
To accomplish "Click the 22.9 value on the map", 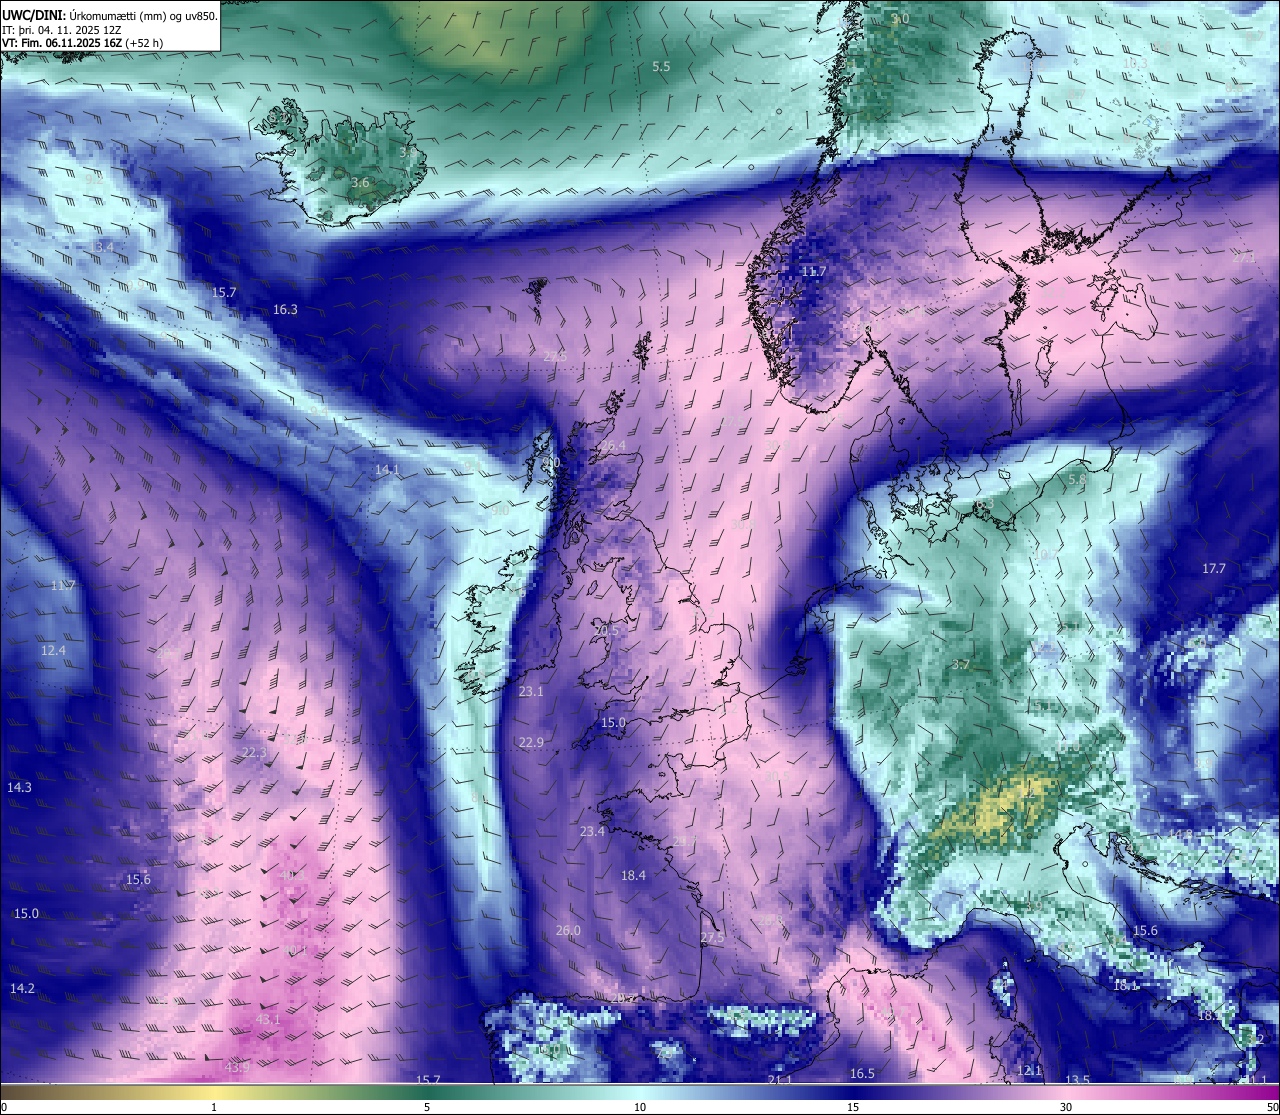I will tap(531, 742).
